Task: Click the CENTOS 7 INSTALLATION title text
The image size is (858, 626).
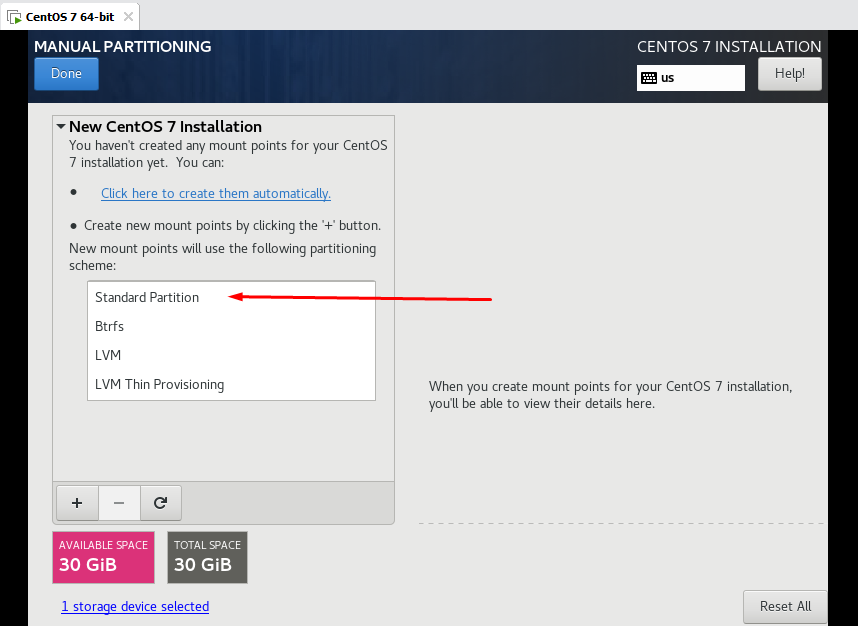Action: click(729, 47)
